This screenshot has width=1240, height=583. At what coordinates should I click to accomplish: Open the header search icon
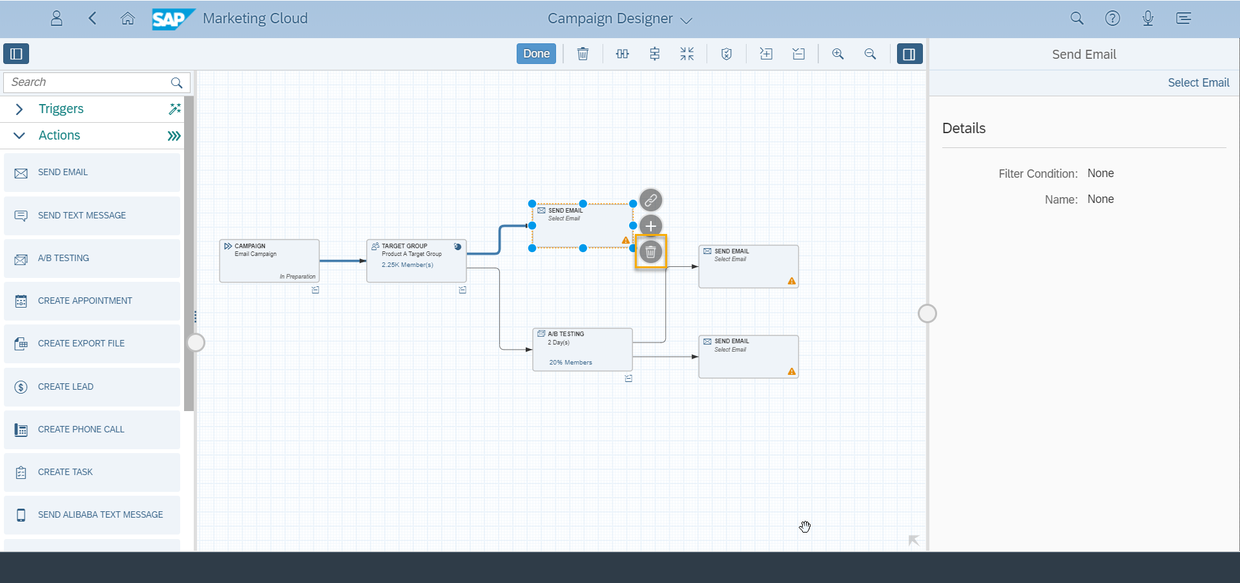click(1077, 18)
